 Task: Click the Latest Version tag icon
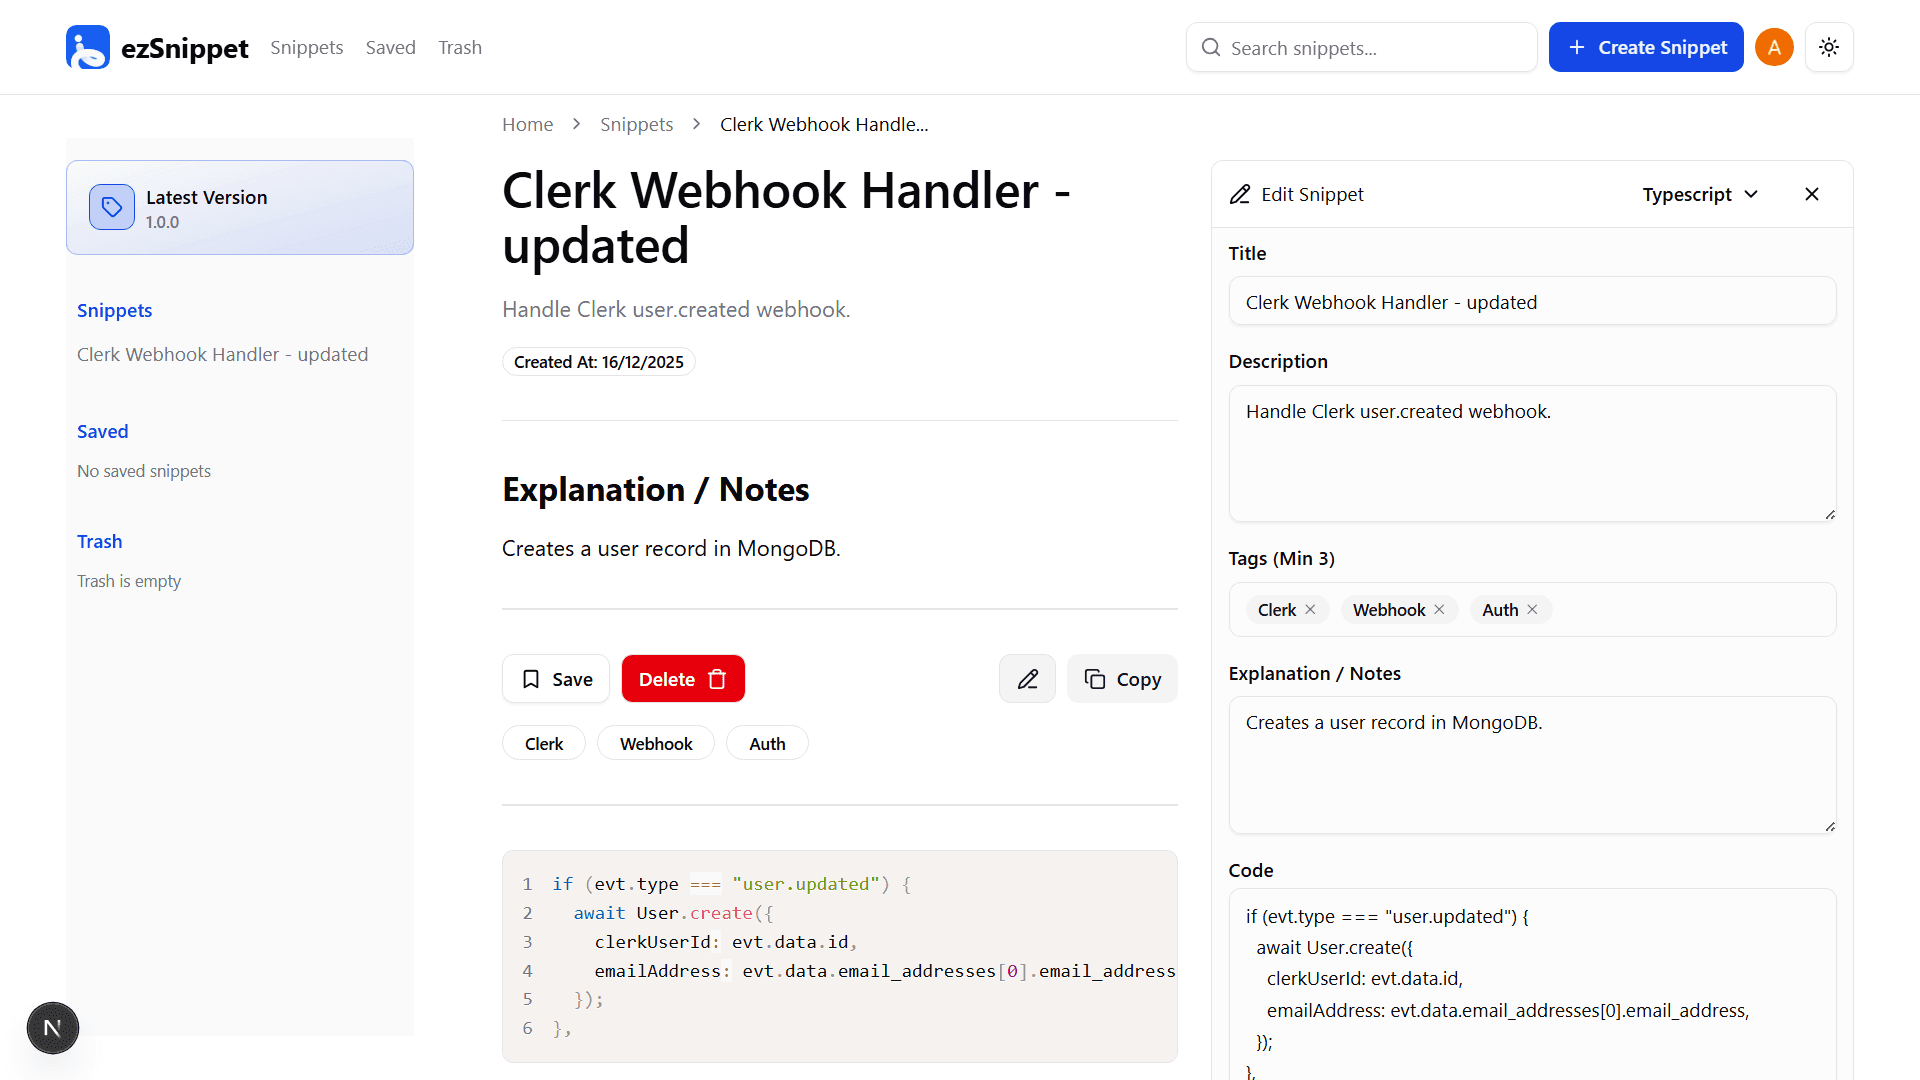point(112,207)
